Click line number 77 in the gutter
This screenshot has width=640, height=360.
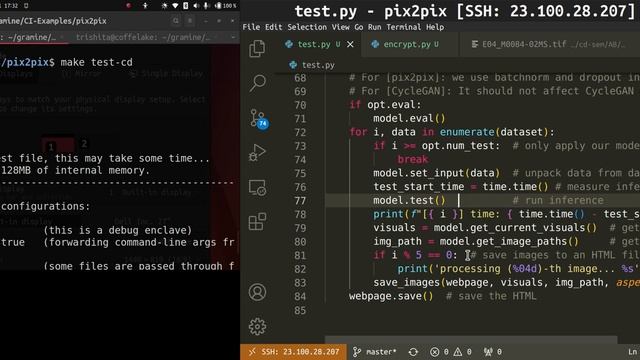[x=300, y=201]
